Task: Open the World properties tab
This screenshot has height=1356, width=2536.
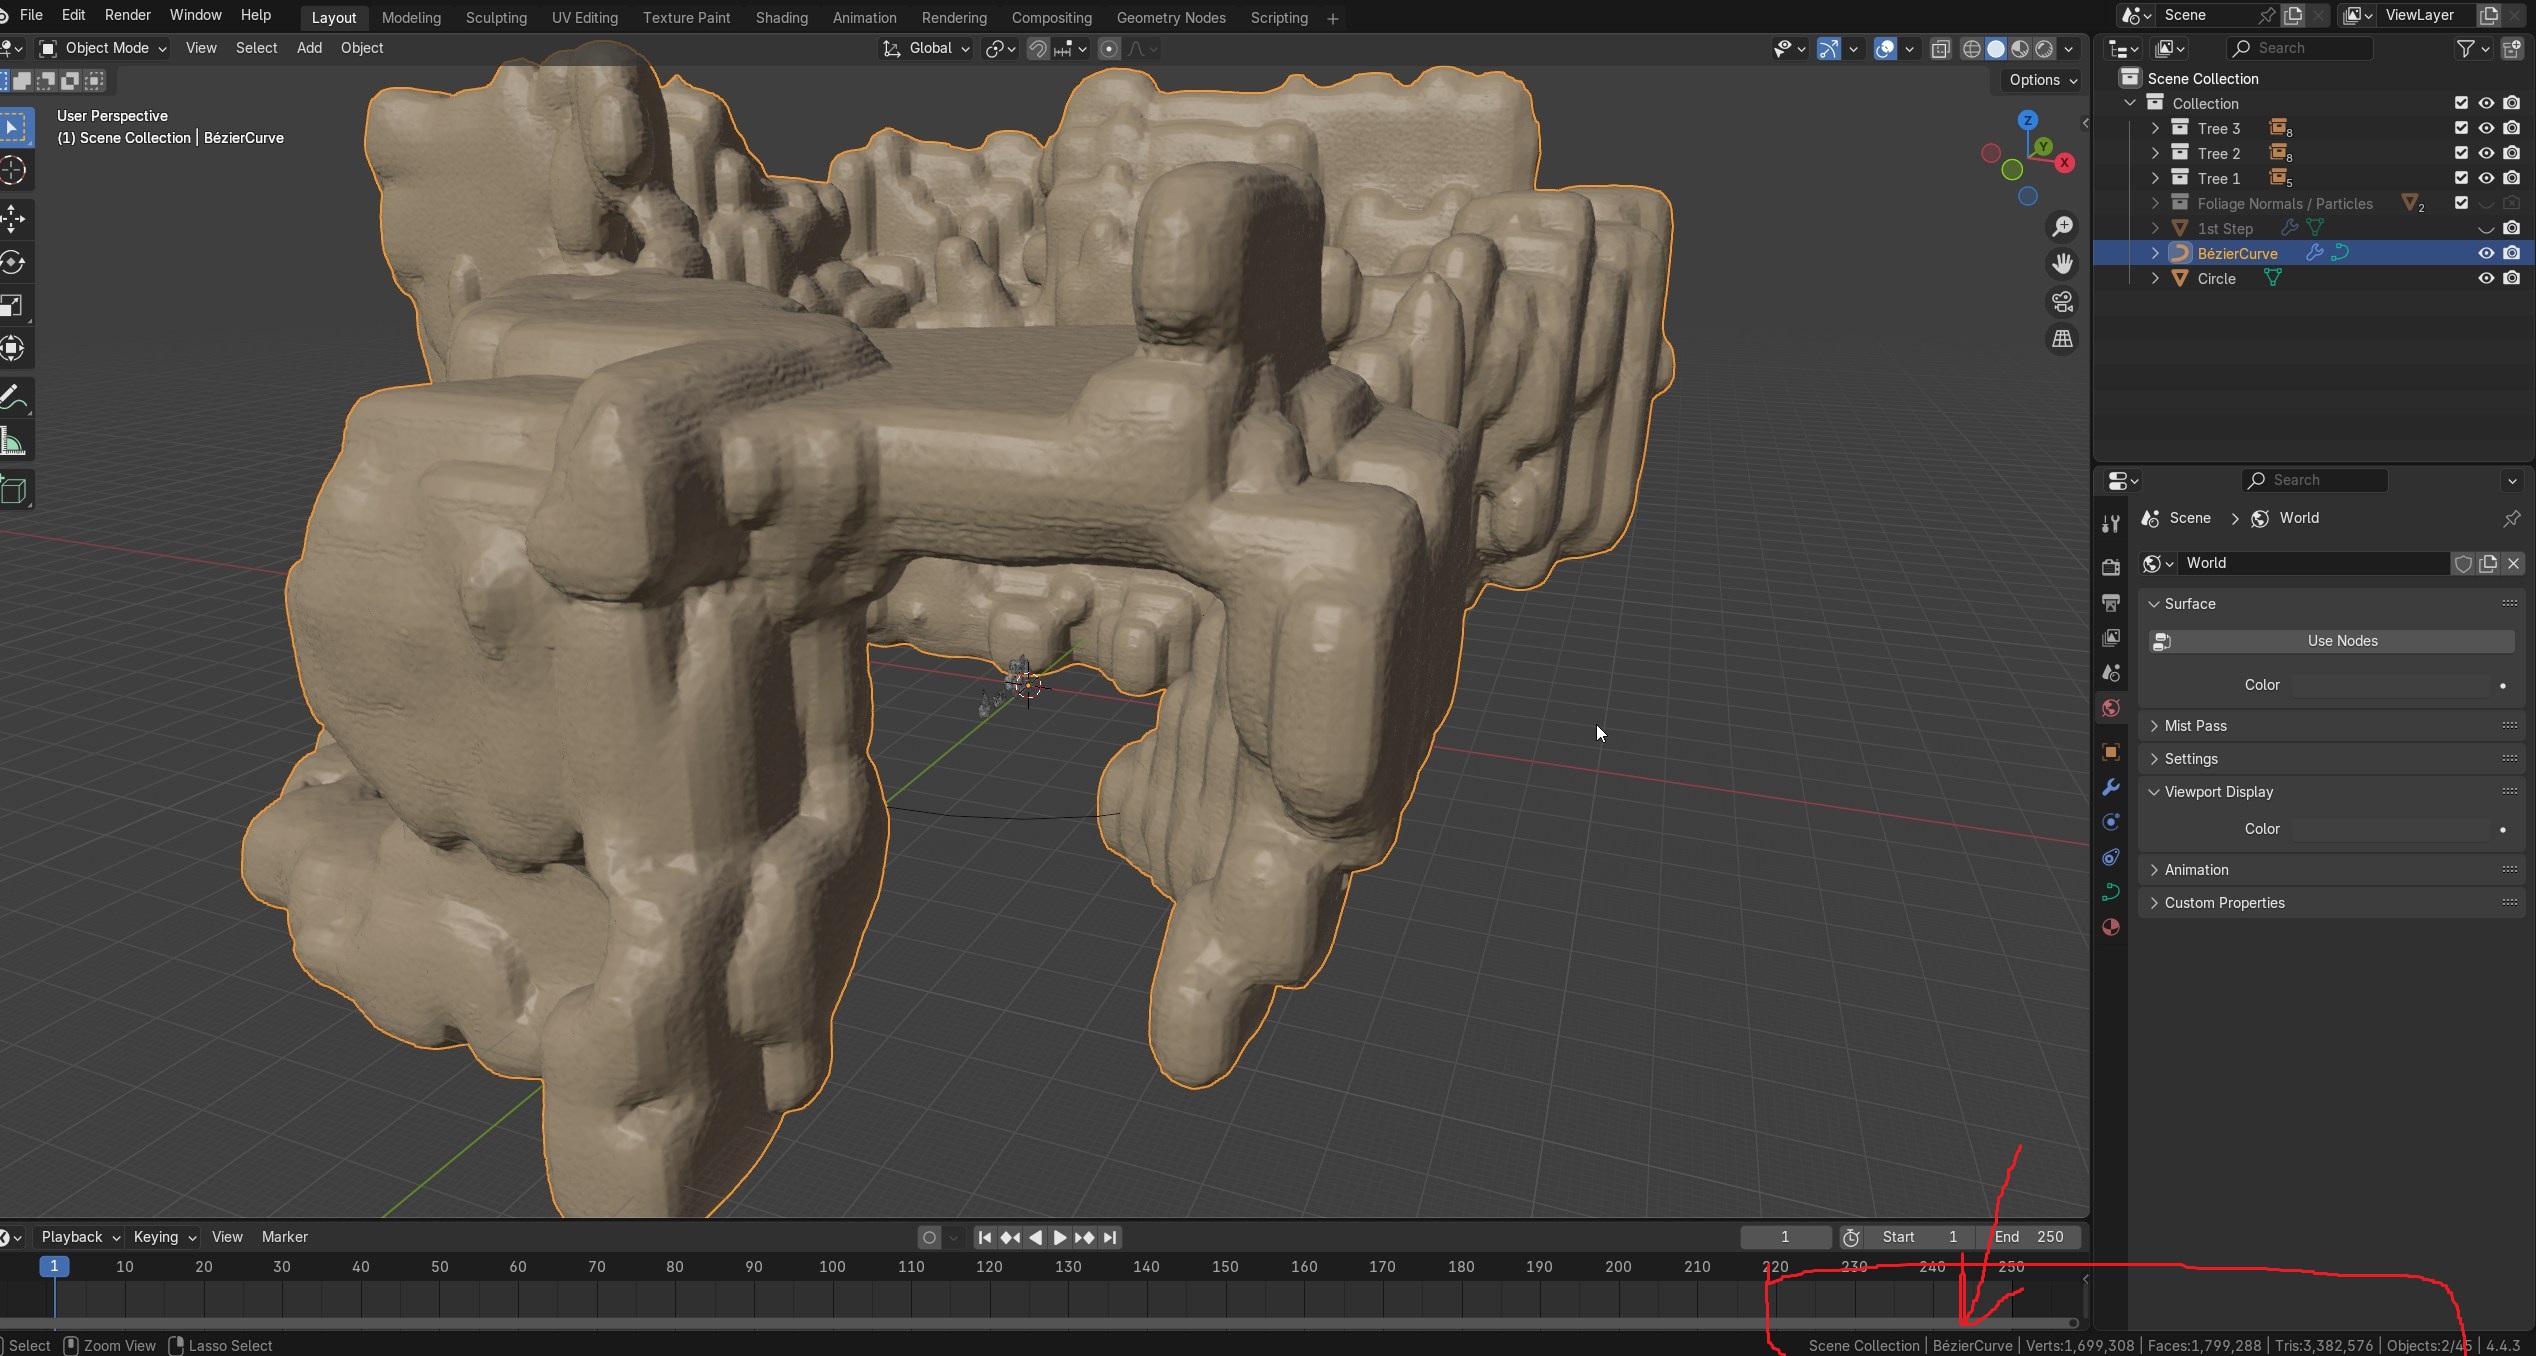Action: [2111, 708]
